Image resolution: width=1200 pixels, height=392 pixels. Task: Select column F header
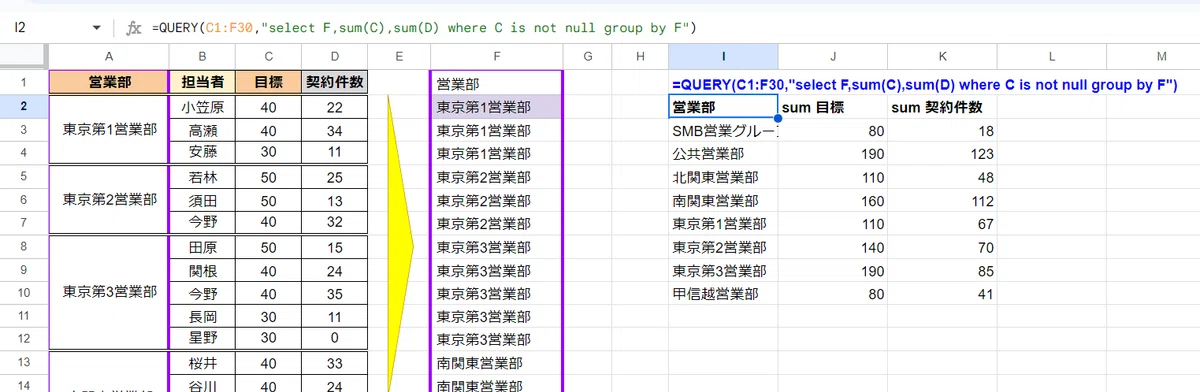(496, 57)
